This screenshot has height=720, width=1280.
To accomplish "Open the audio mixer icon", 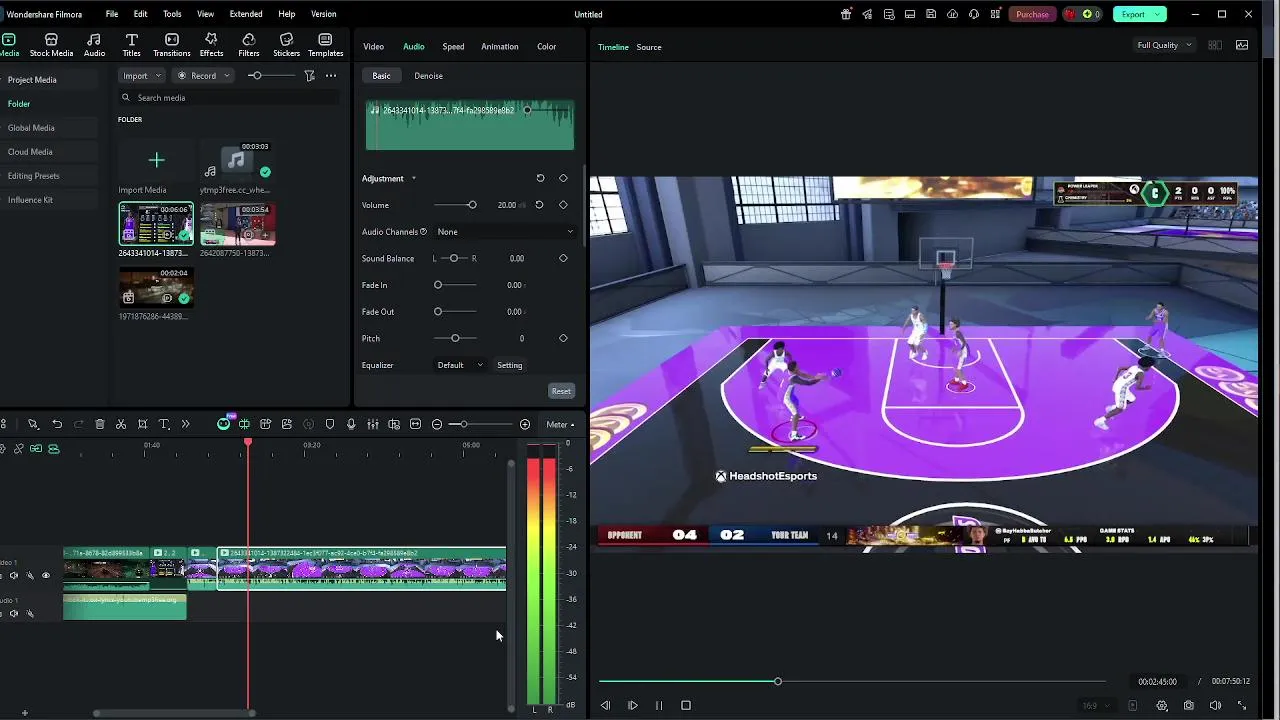I will click(372, 424).
